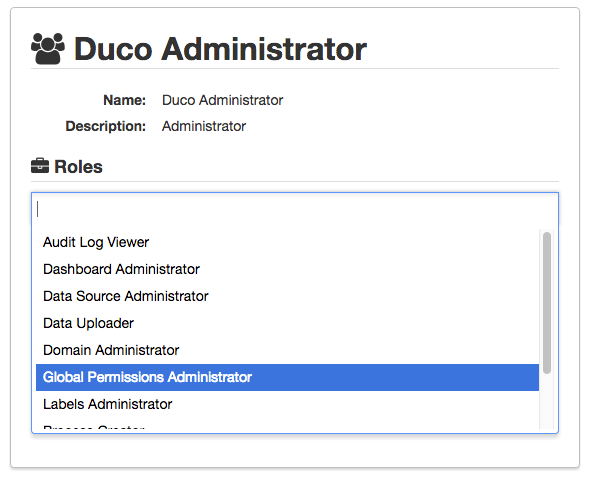
Task: Choose Domain Administrator role
Action: (287, 350)
